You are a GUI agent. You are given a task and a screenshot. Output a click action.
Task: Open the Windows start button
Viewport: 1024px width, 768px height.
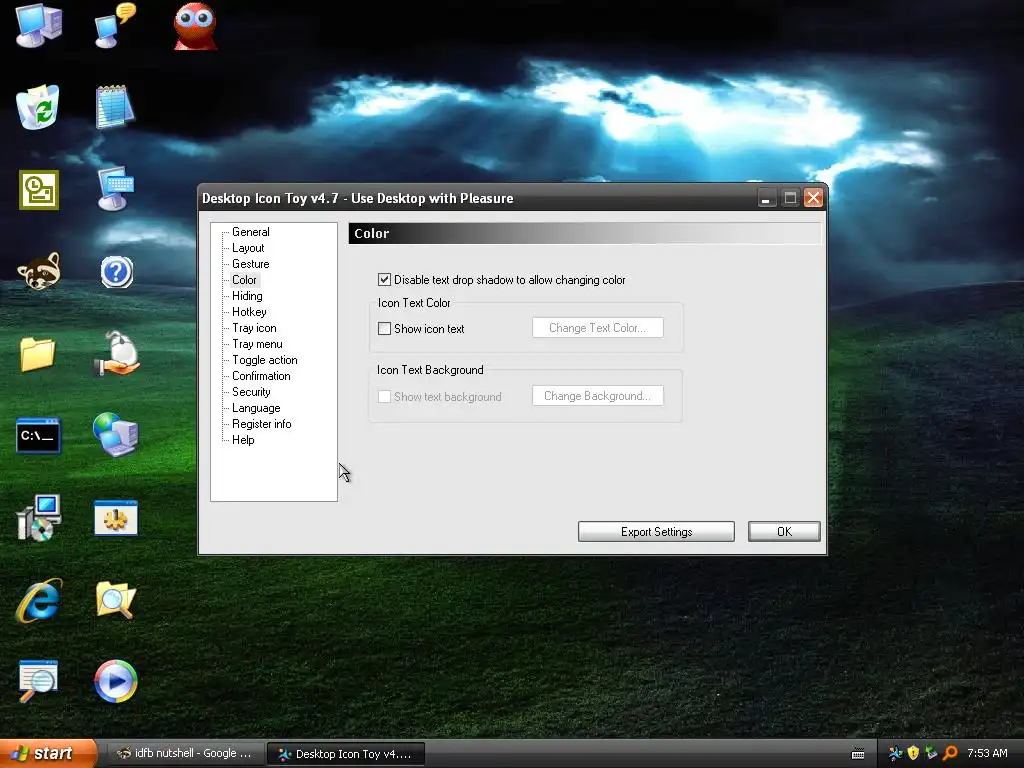(x=48, y=754)
